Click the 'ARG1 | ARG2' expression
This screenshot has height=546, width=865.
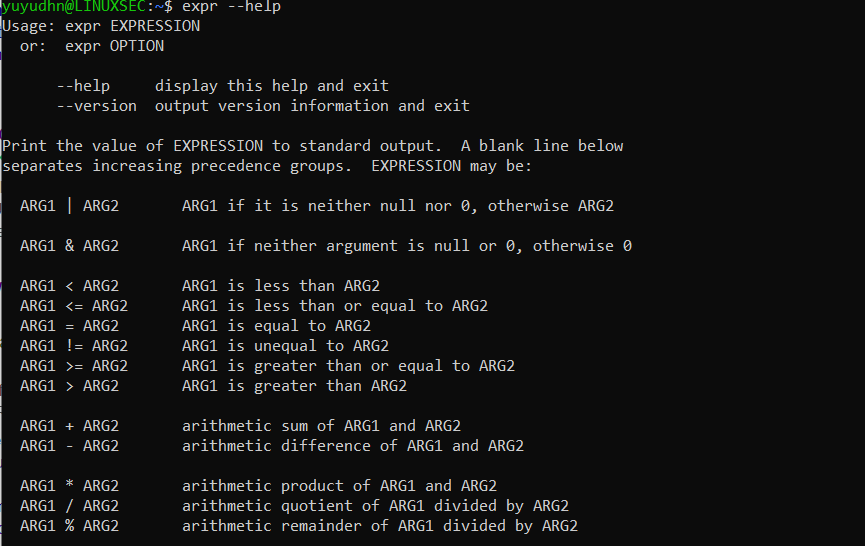[x=69, y=206]
